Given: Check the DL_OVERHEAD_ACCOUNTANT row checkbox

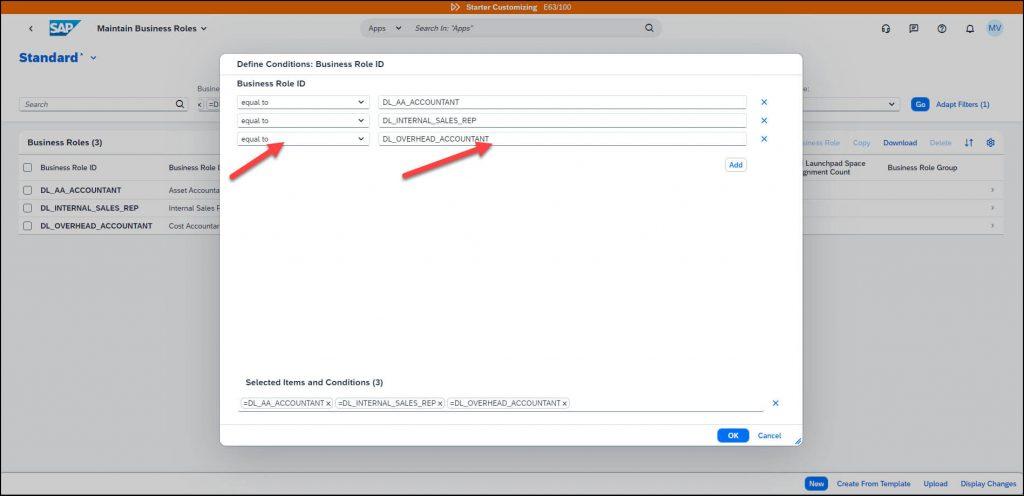Looking at the screenshot, I should coord(27,226).
